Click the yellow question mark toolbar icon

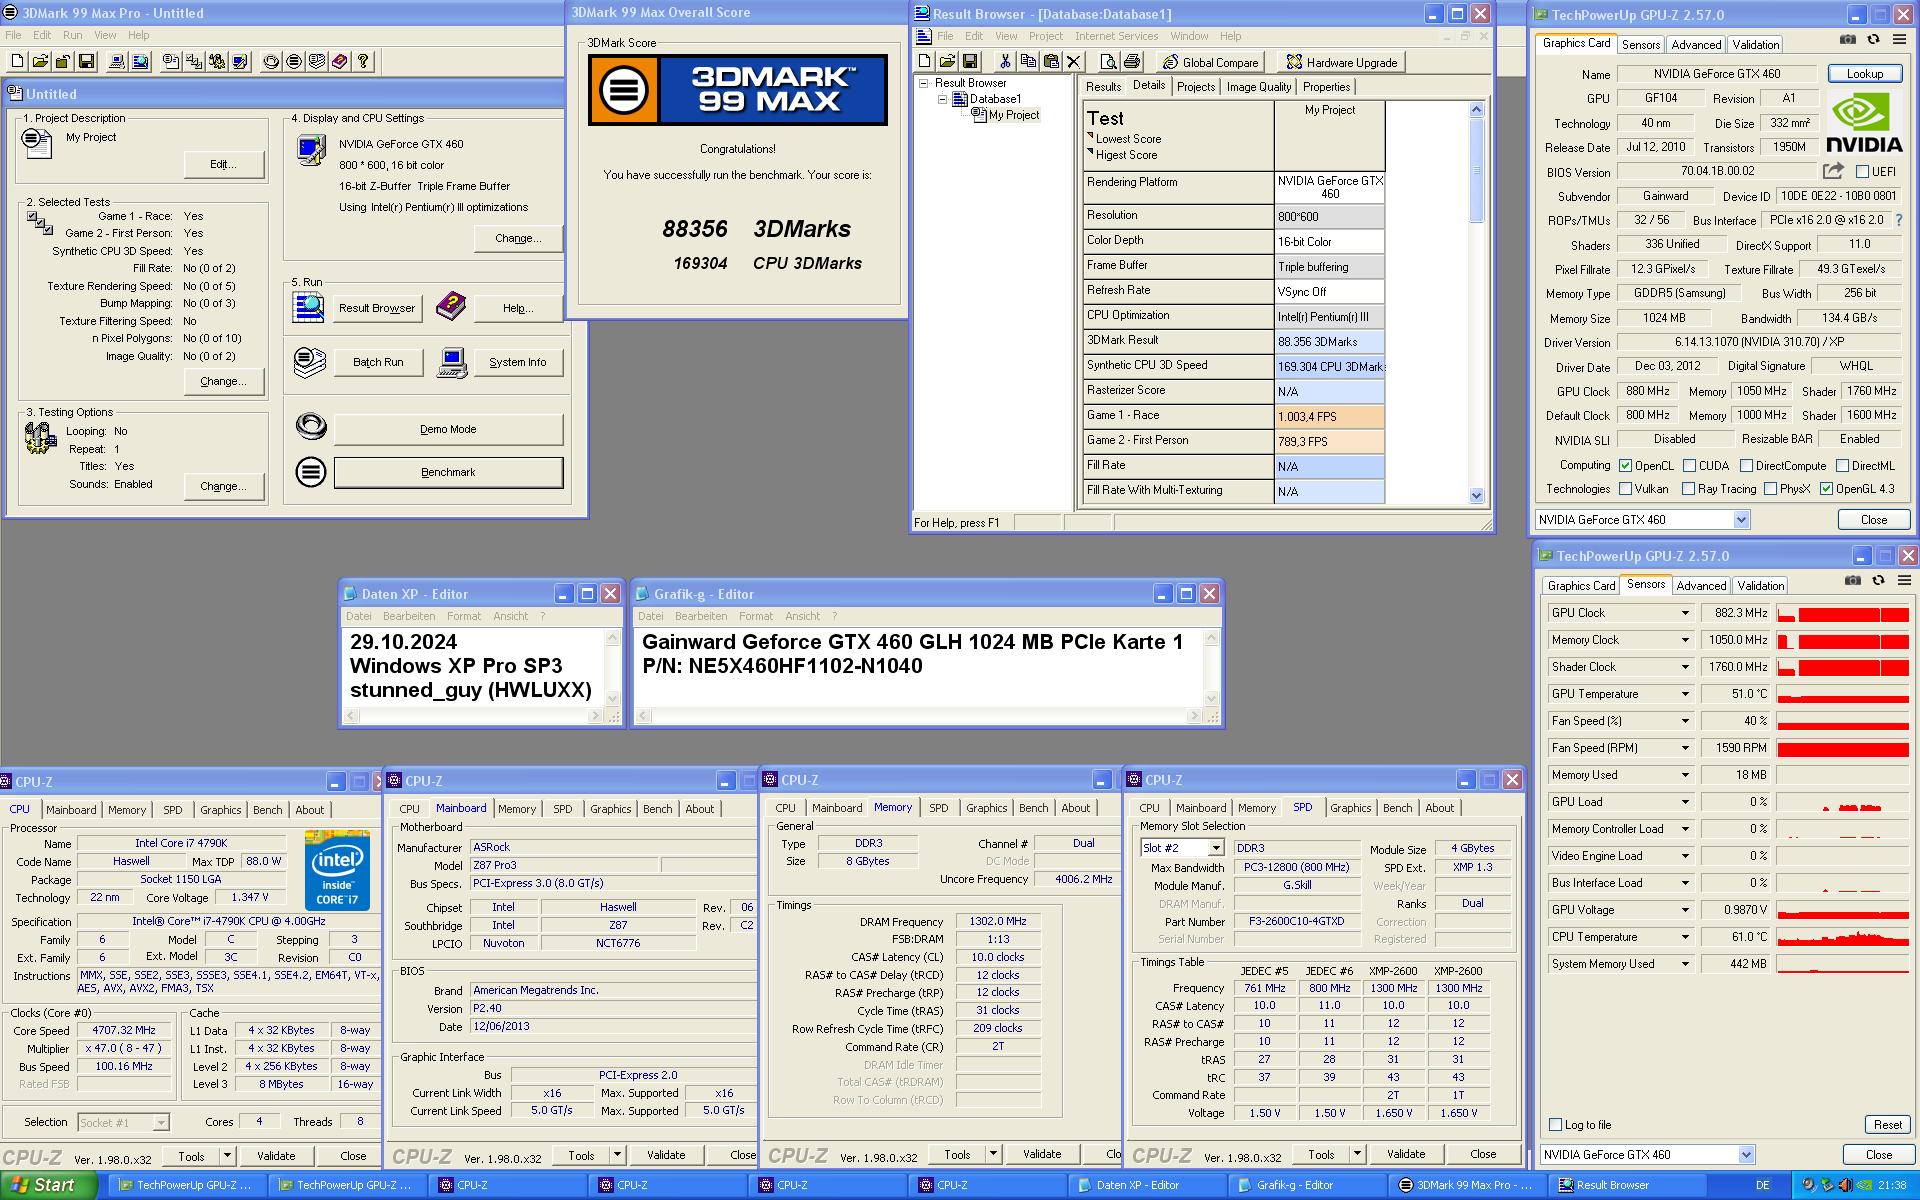coord(363,61)
